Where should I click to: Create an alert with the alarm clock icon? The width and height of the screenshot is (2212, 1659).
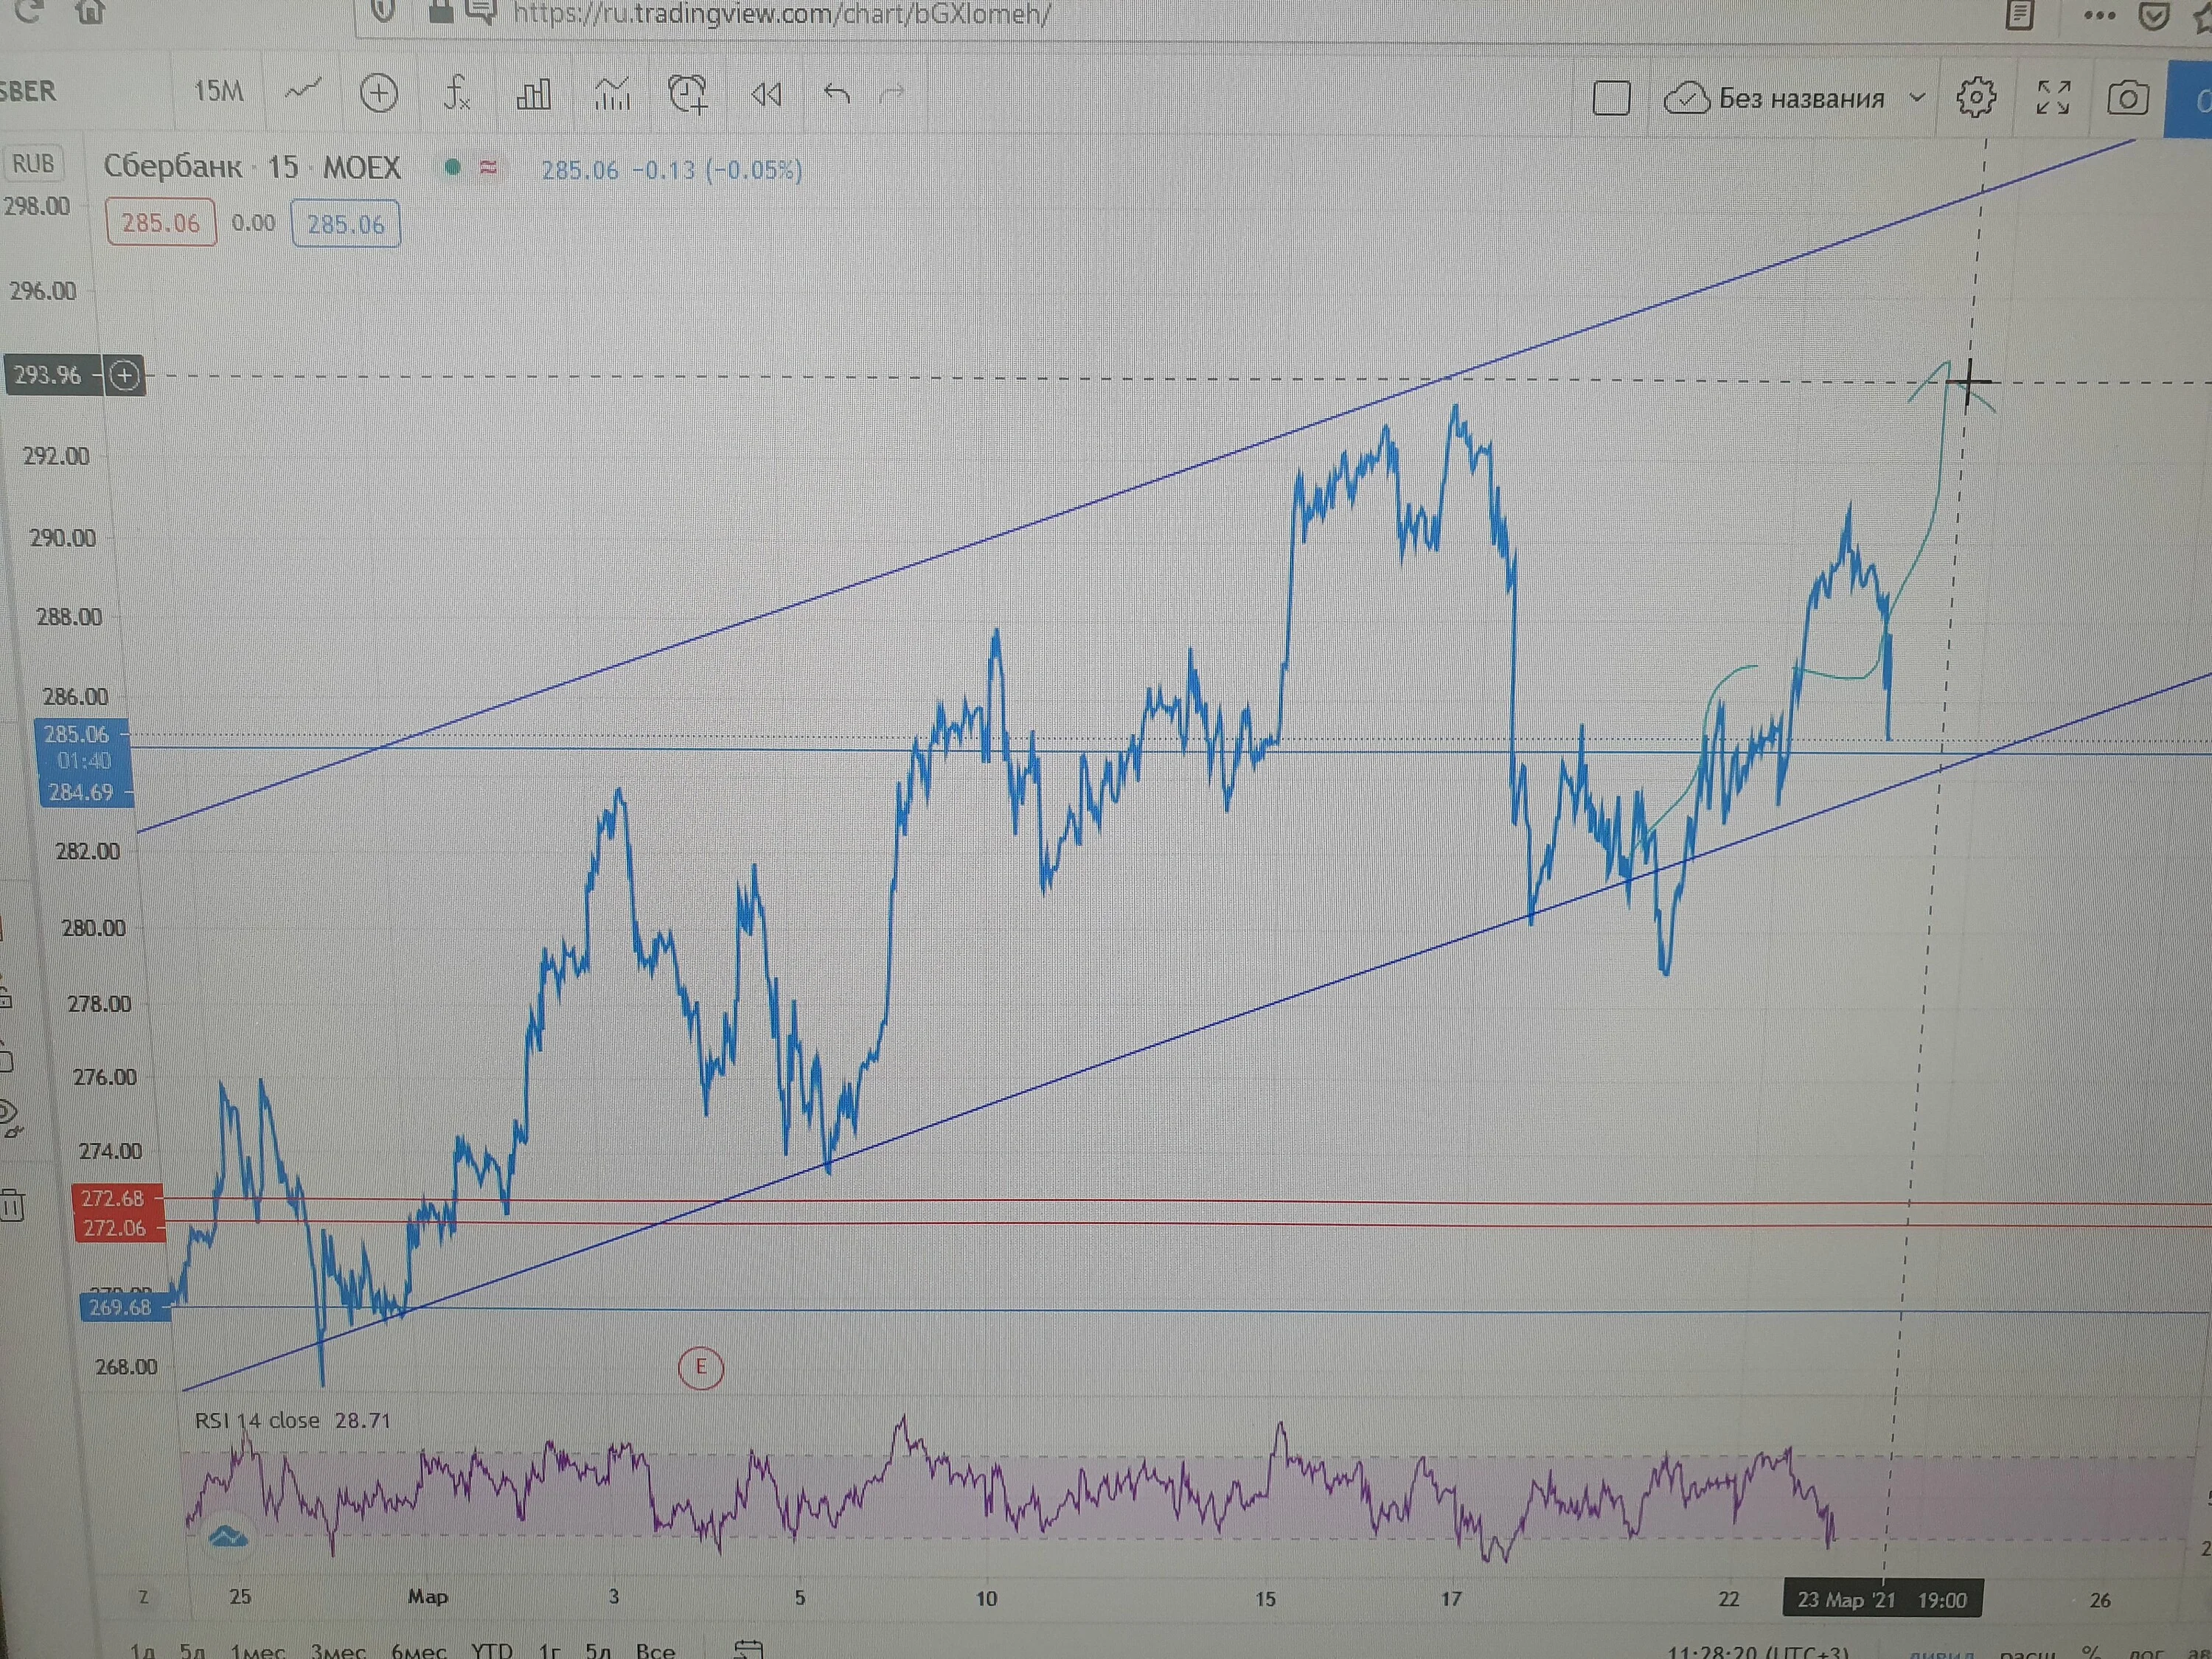click(x=688, y=94)
